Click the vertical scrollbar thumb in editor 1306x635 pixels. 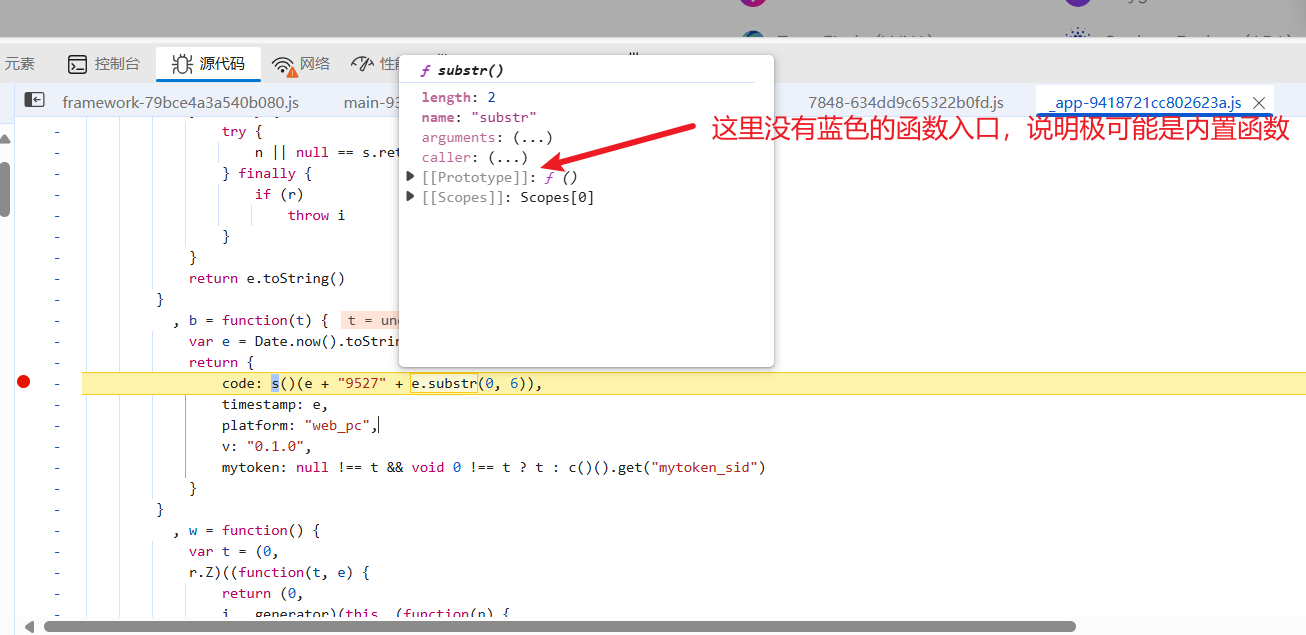coord(5,188)
